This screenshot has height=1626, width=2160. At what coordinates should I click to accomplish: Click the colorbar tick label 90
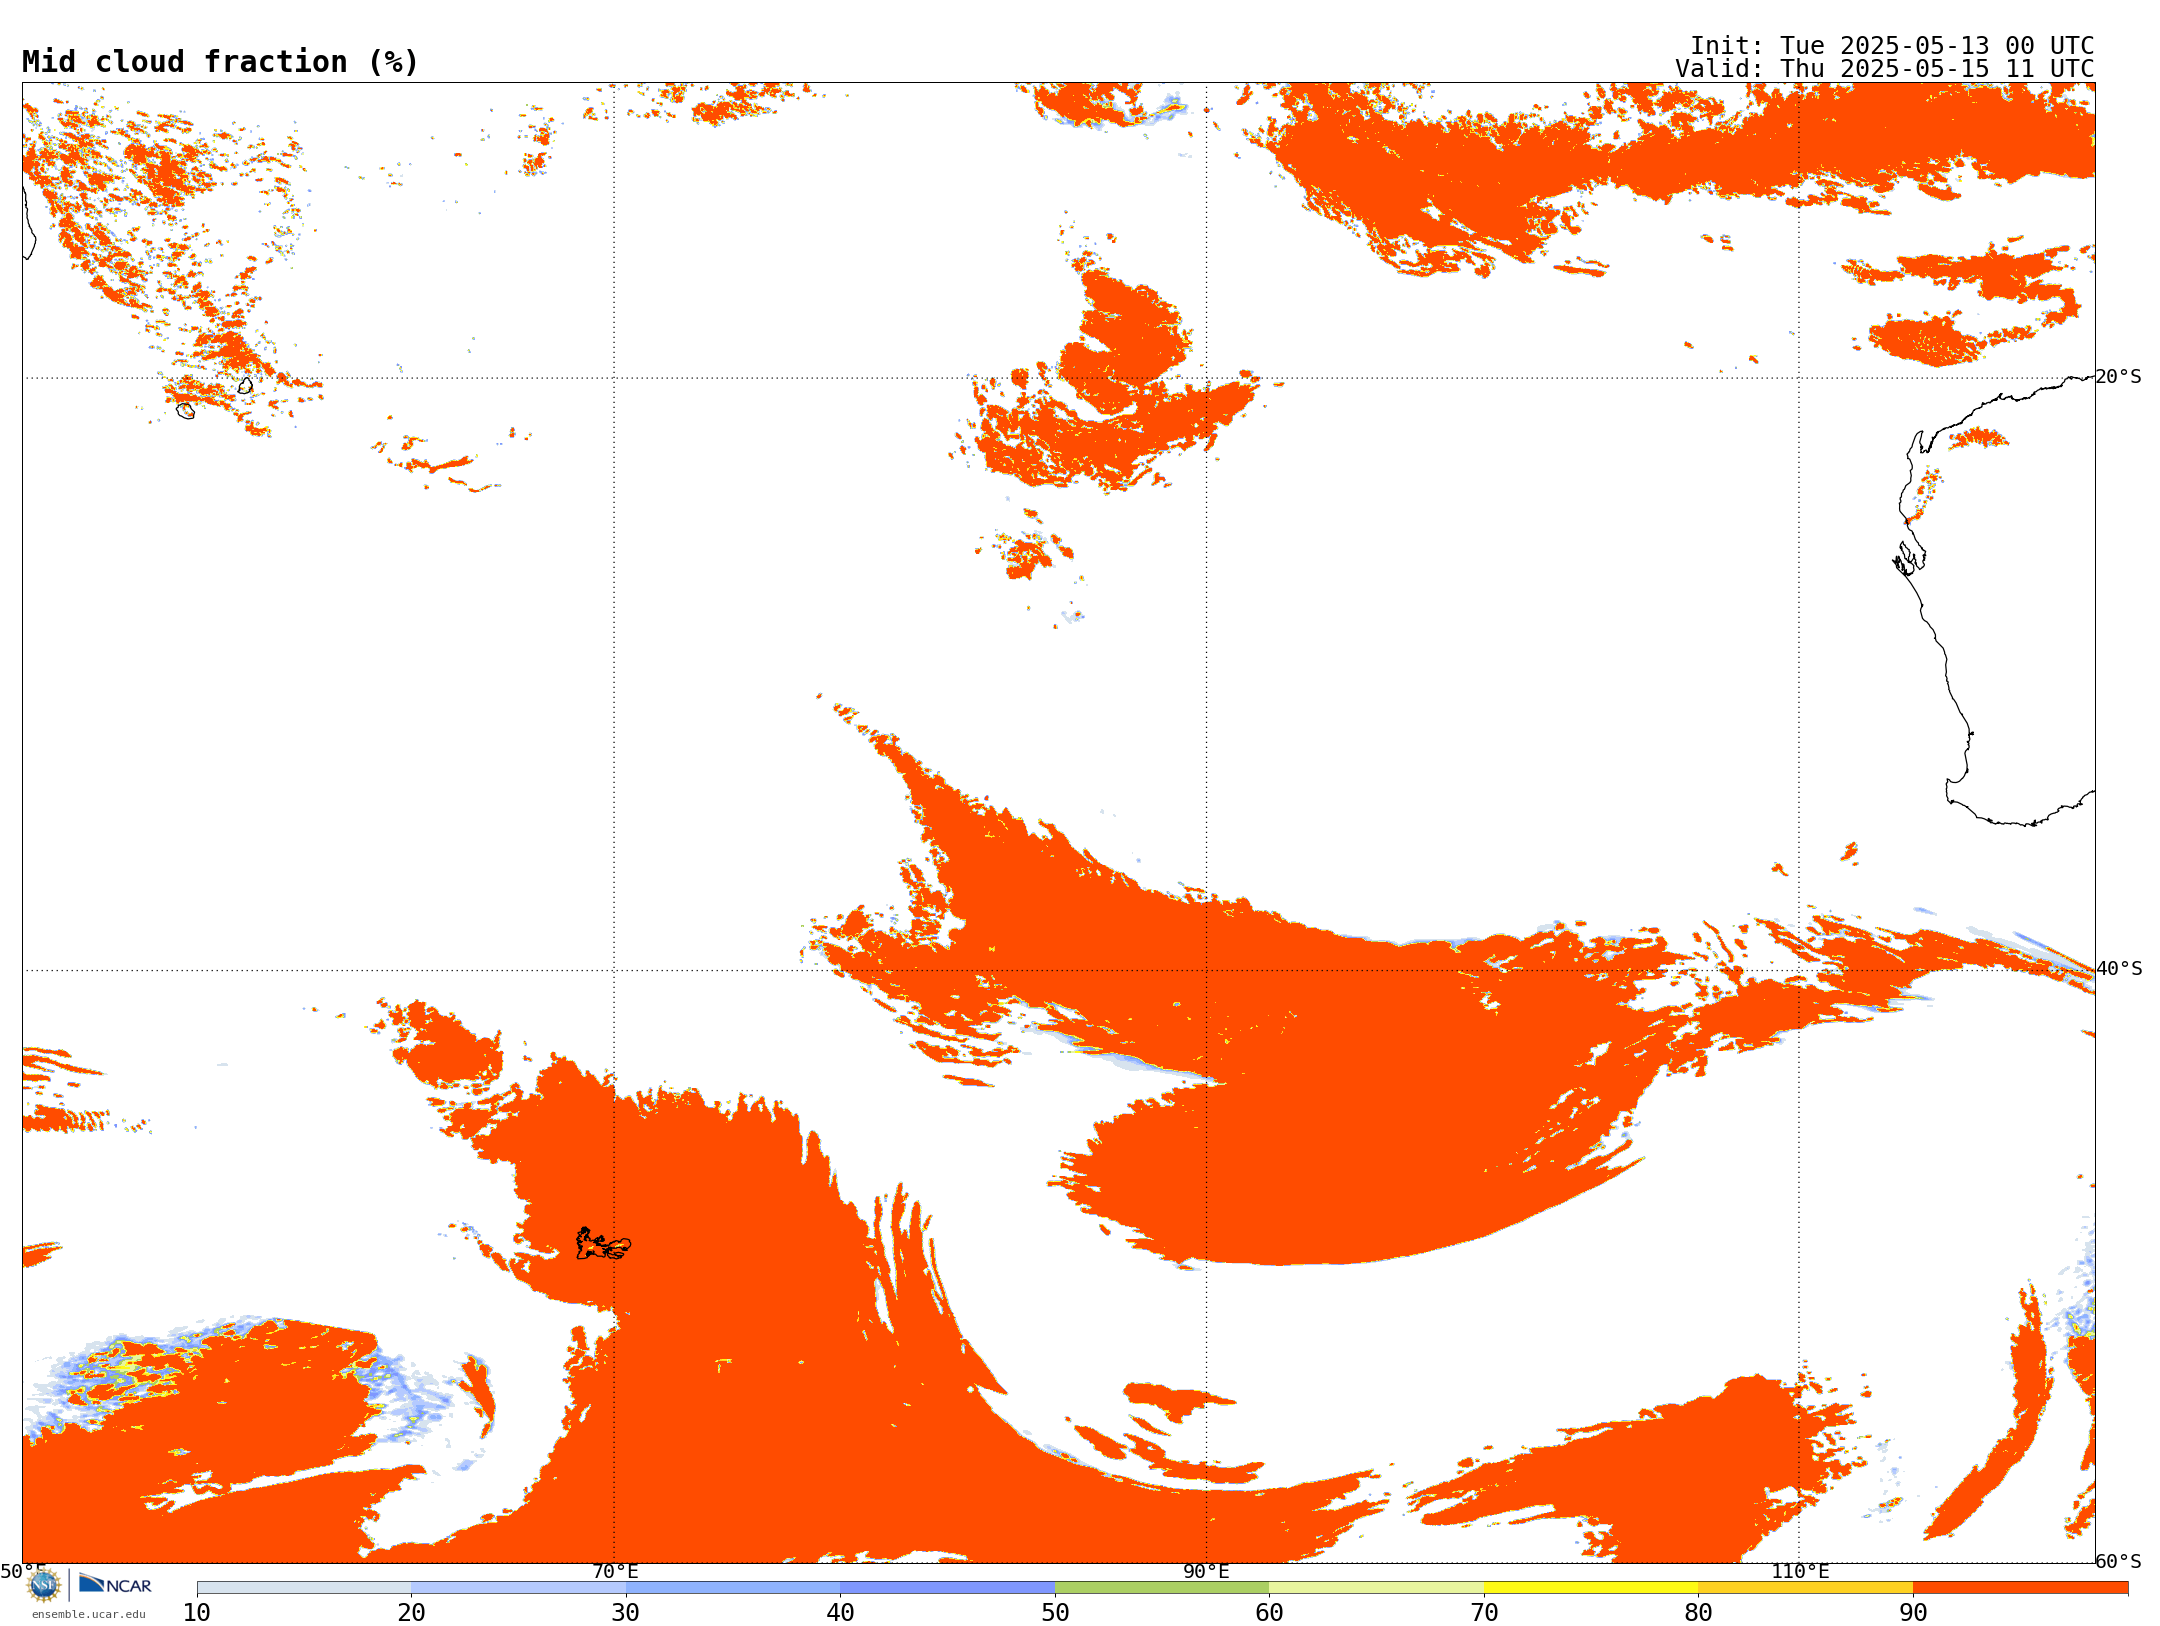click(1913, 1613)
